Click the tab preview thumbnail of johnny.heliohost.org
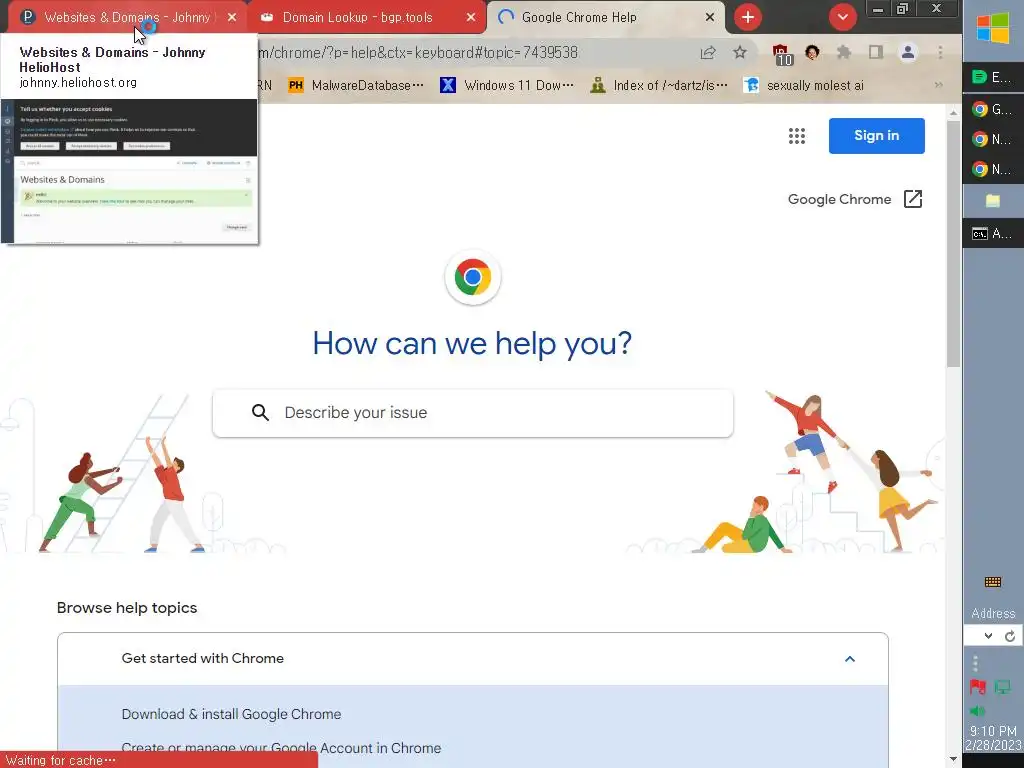The height and width of the screenshot is (768, 1024). click(129, 171)
